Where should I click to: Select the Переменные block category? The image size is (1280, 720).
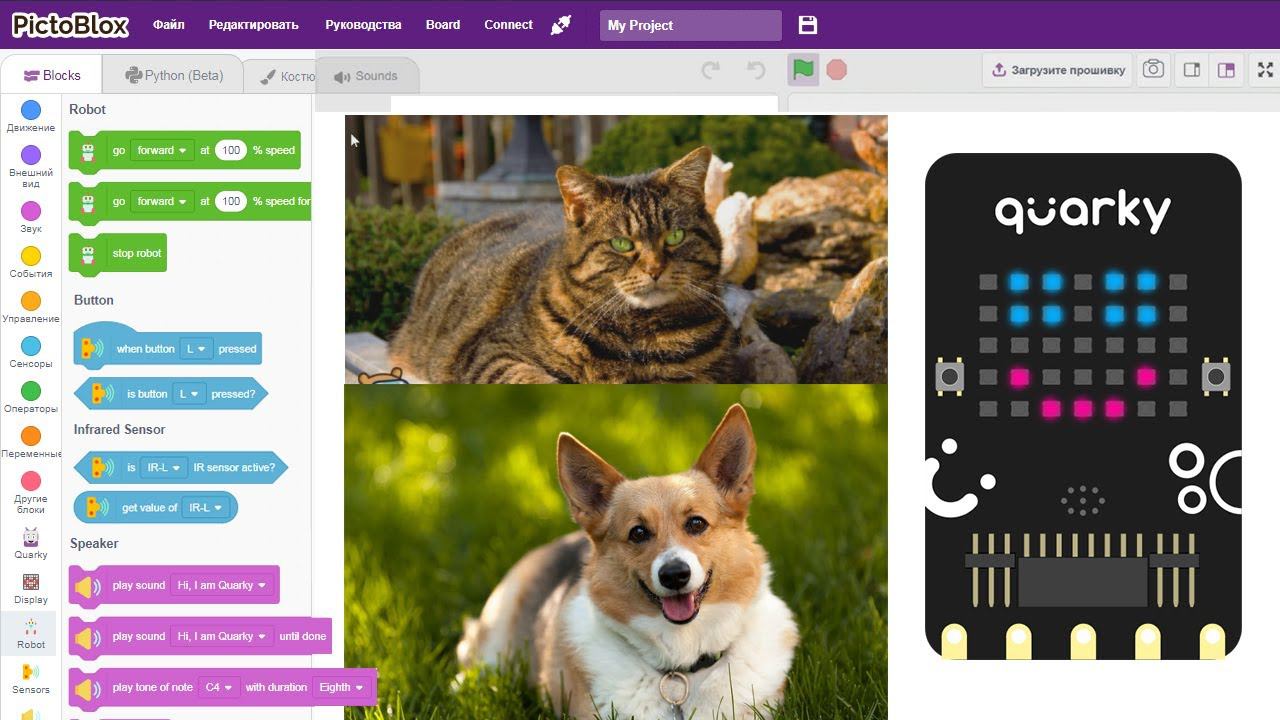31,442
